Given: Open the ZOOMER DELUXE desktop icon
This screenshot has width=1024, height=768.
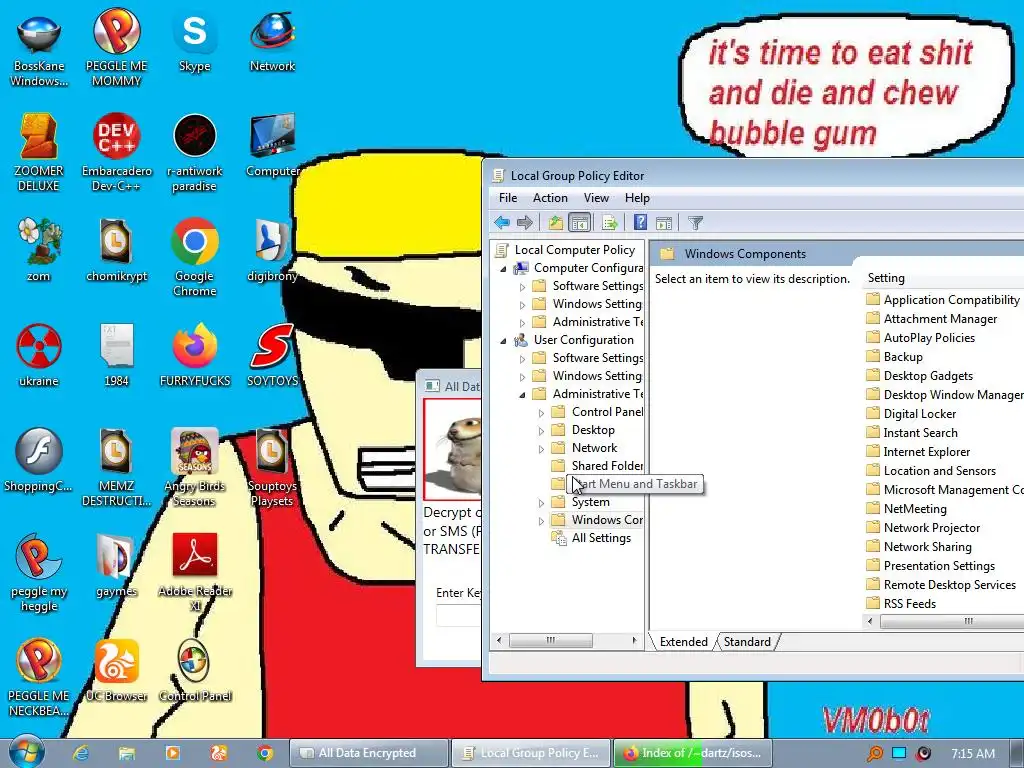Looking at the screenshot, I should [39, 152].
